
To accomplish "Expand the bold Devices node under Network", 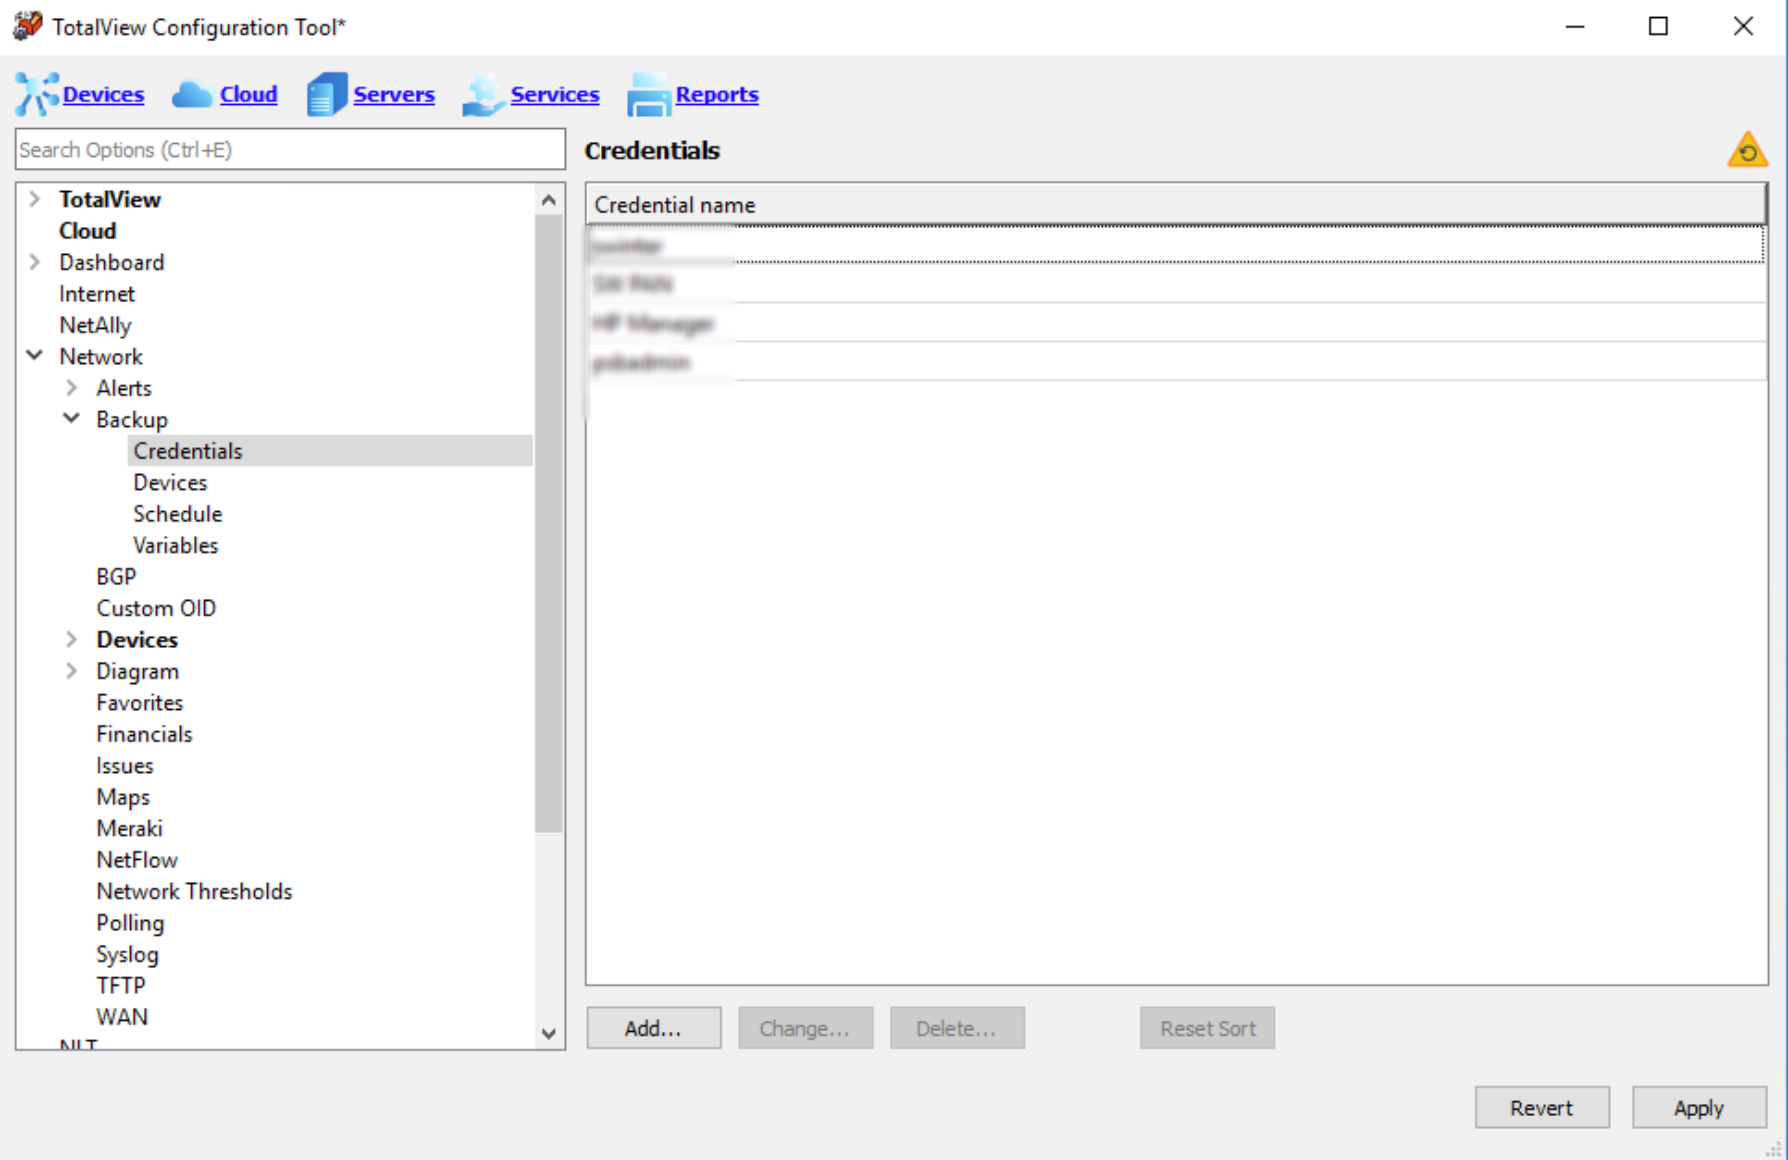I will (x=72, y=639).
